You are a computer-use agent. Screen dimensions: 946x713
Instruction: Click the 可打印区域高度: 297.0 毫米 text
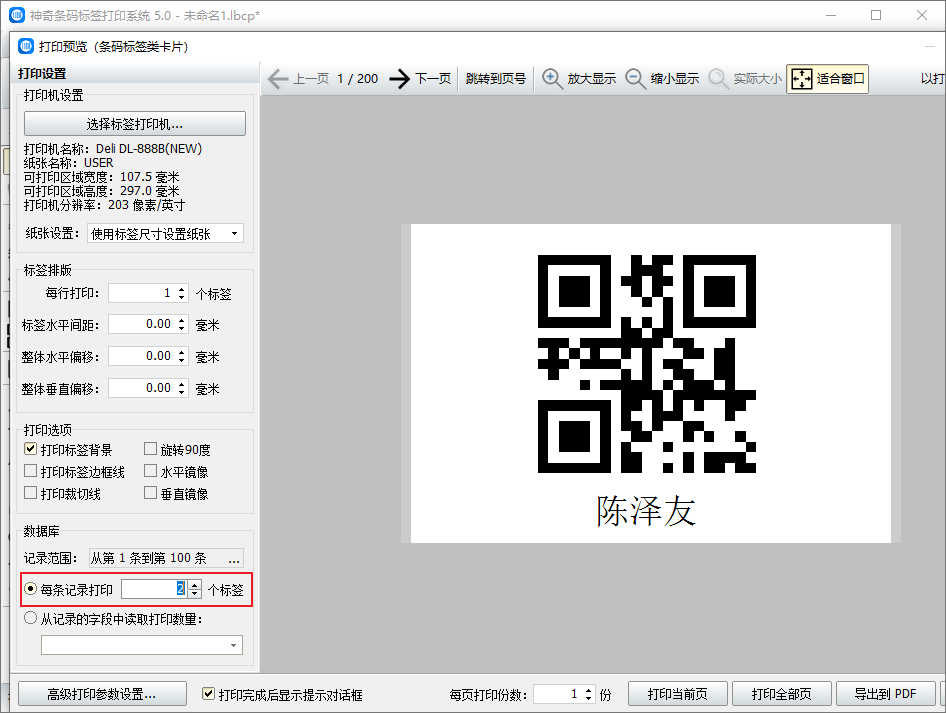pos(101,191)
